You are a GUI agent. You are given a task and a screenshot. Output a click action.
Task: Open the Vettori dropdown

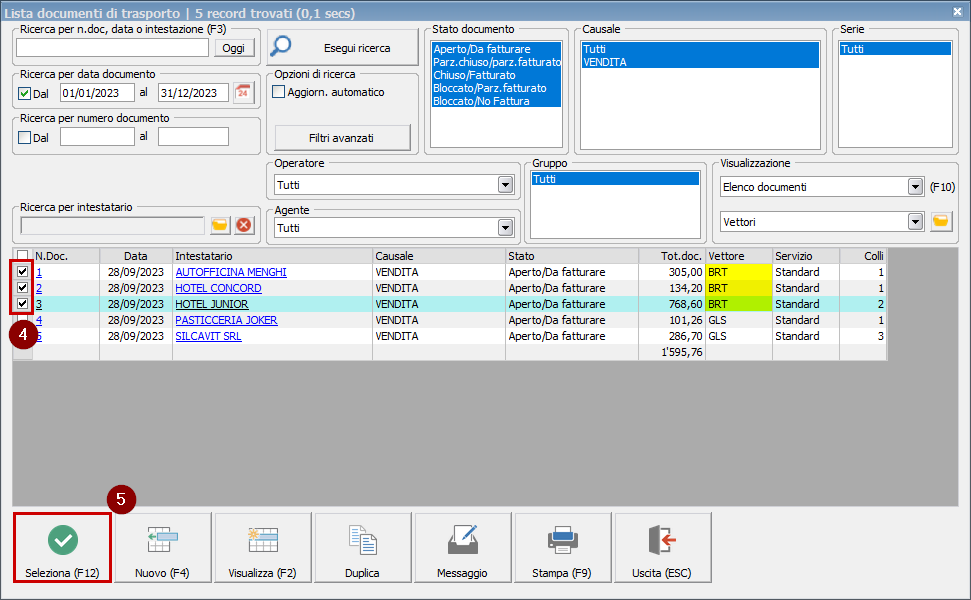pos(915,222)
